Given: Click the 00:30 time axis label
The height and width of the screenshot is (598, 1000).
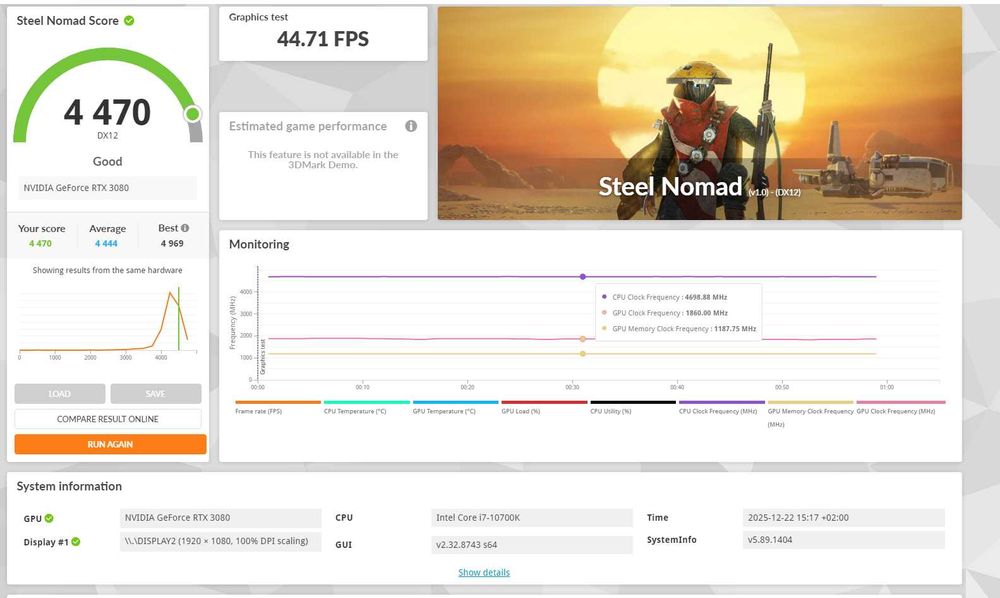Looking at the screenshot, I should 572,387.
